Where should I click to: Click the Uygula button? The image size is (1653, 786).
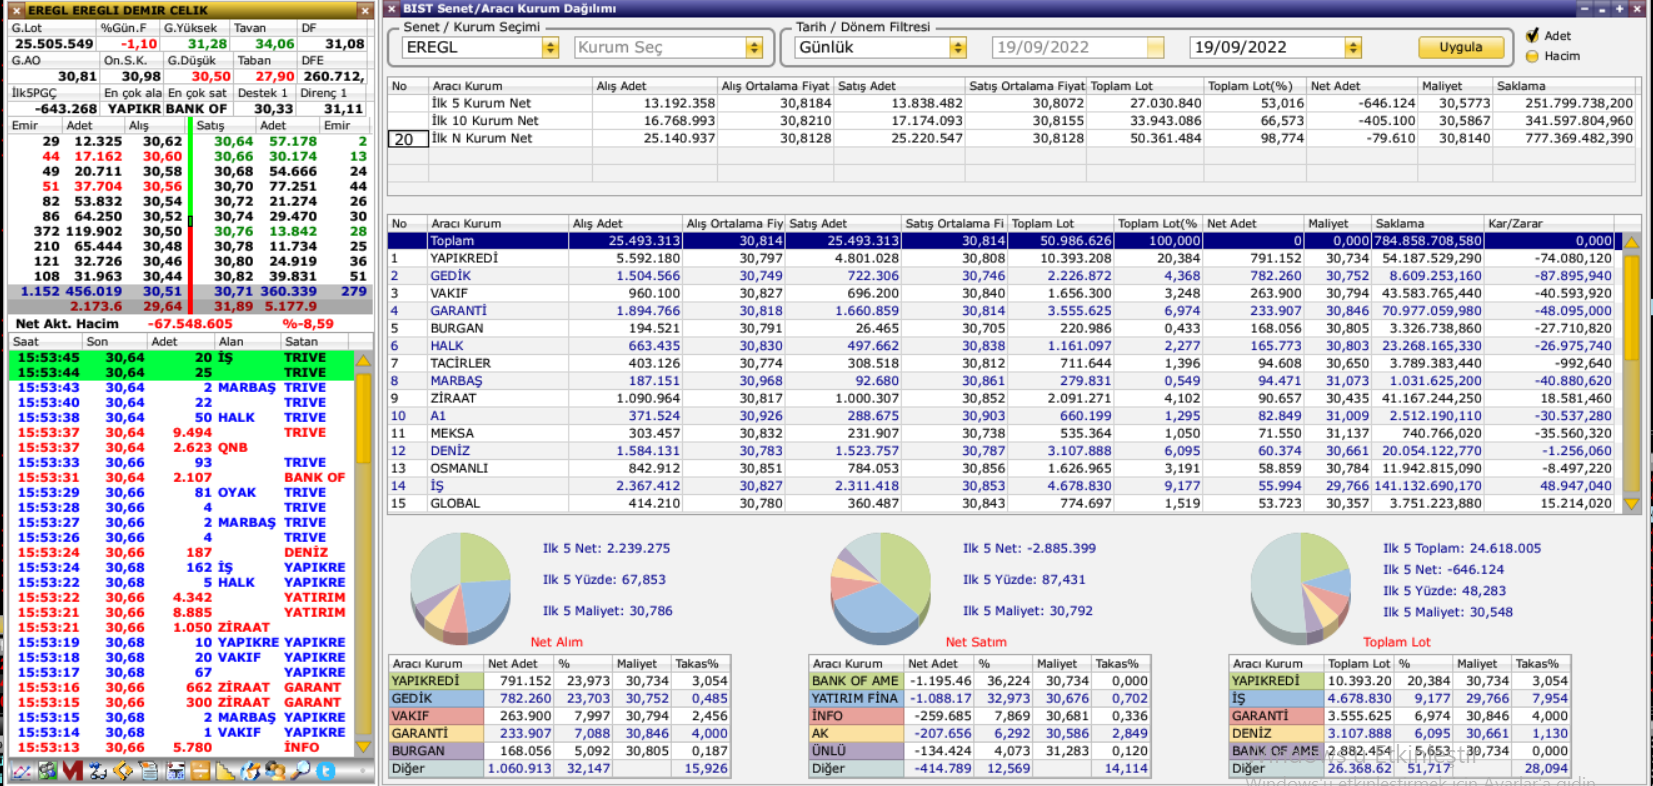click(1461, 47)
